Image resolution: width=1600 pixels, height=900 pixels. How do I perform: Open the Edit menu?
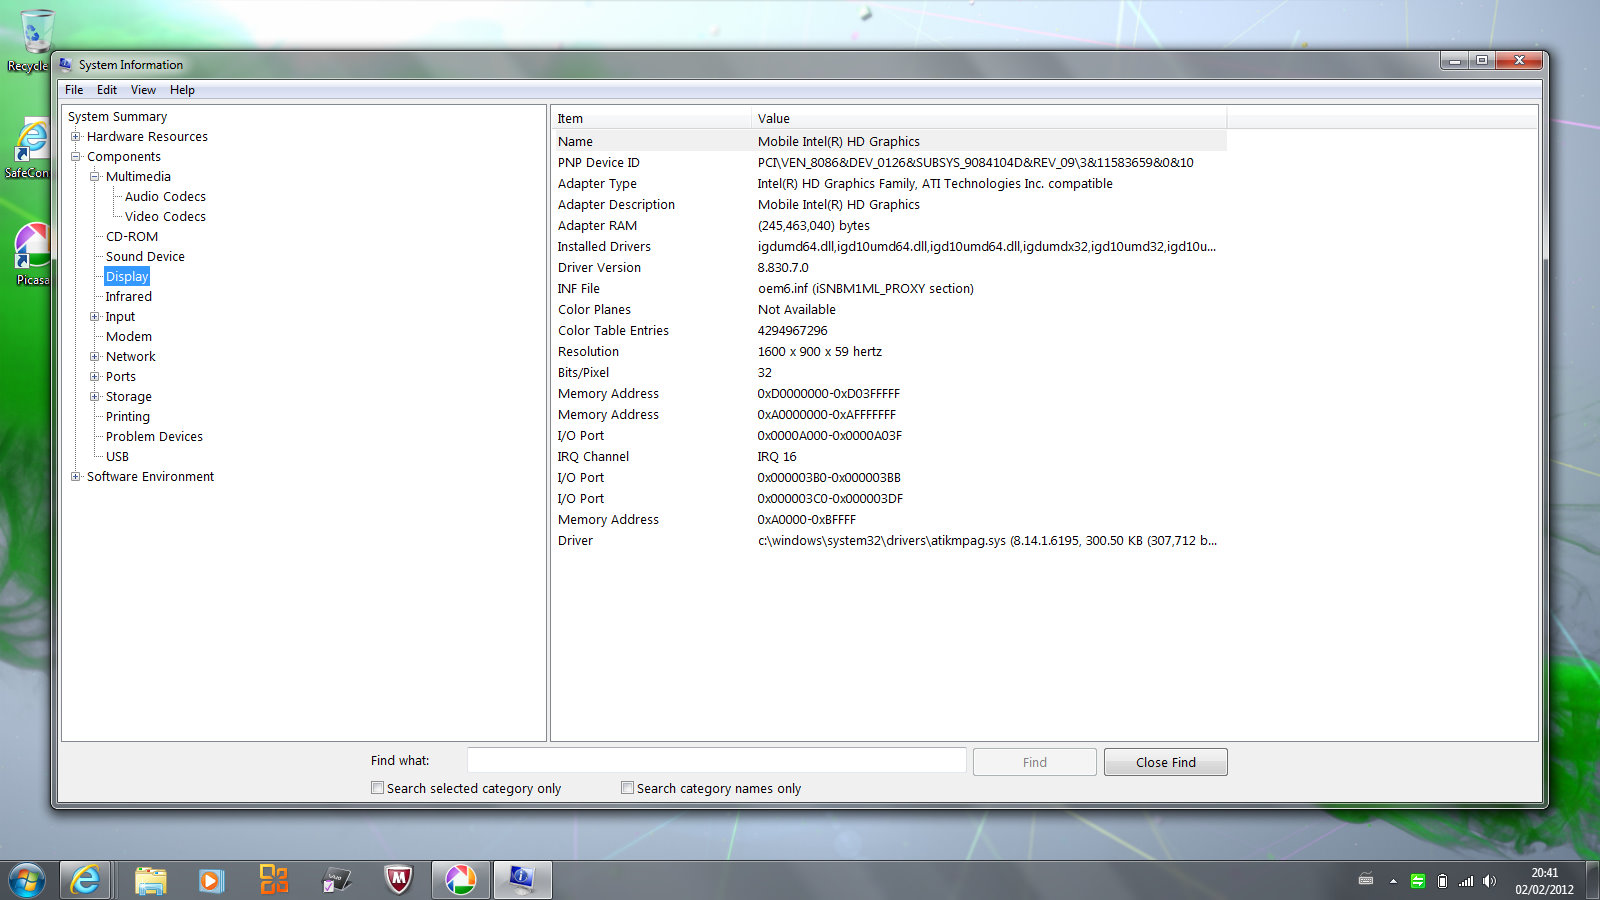click(107, 90)
